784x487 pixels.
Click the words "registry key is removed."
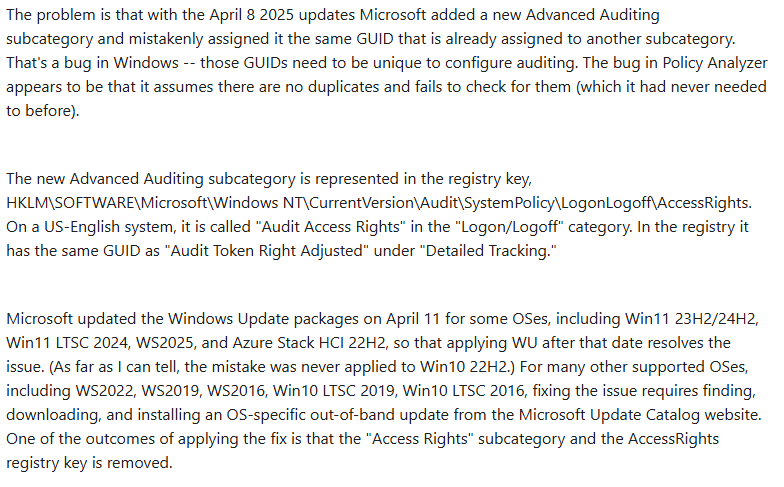89,463
